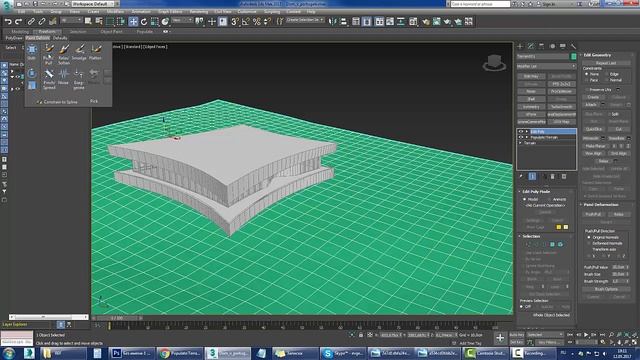Viewport: 640px width, 360px height.
Task: Click the Redo arrow in main toolbar
Action: tap(18, 21)
